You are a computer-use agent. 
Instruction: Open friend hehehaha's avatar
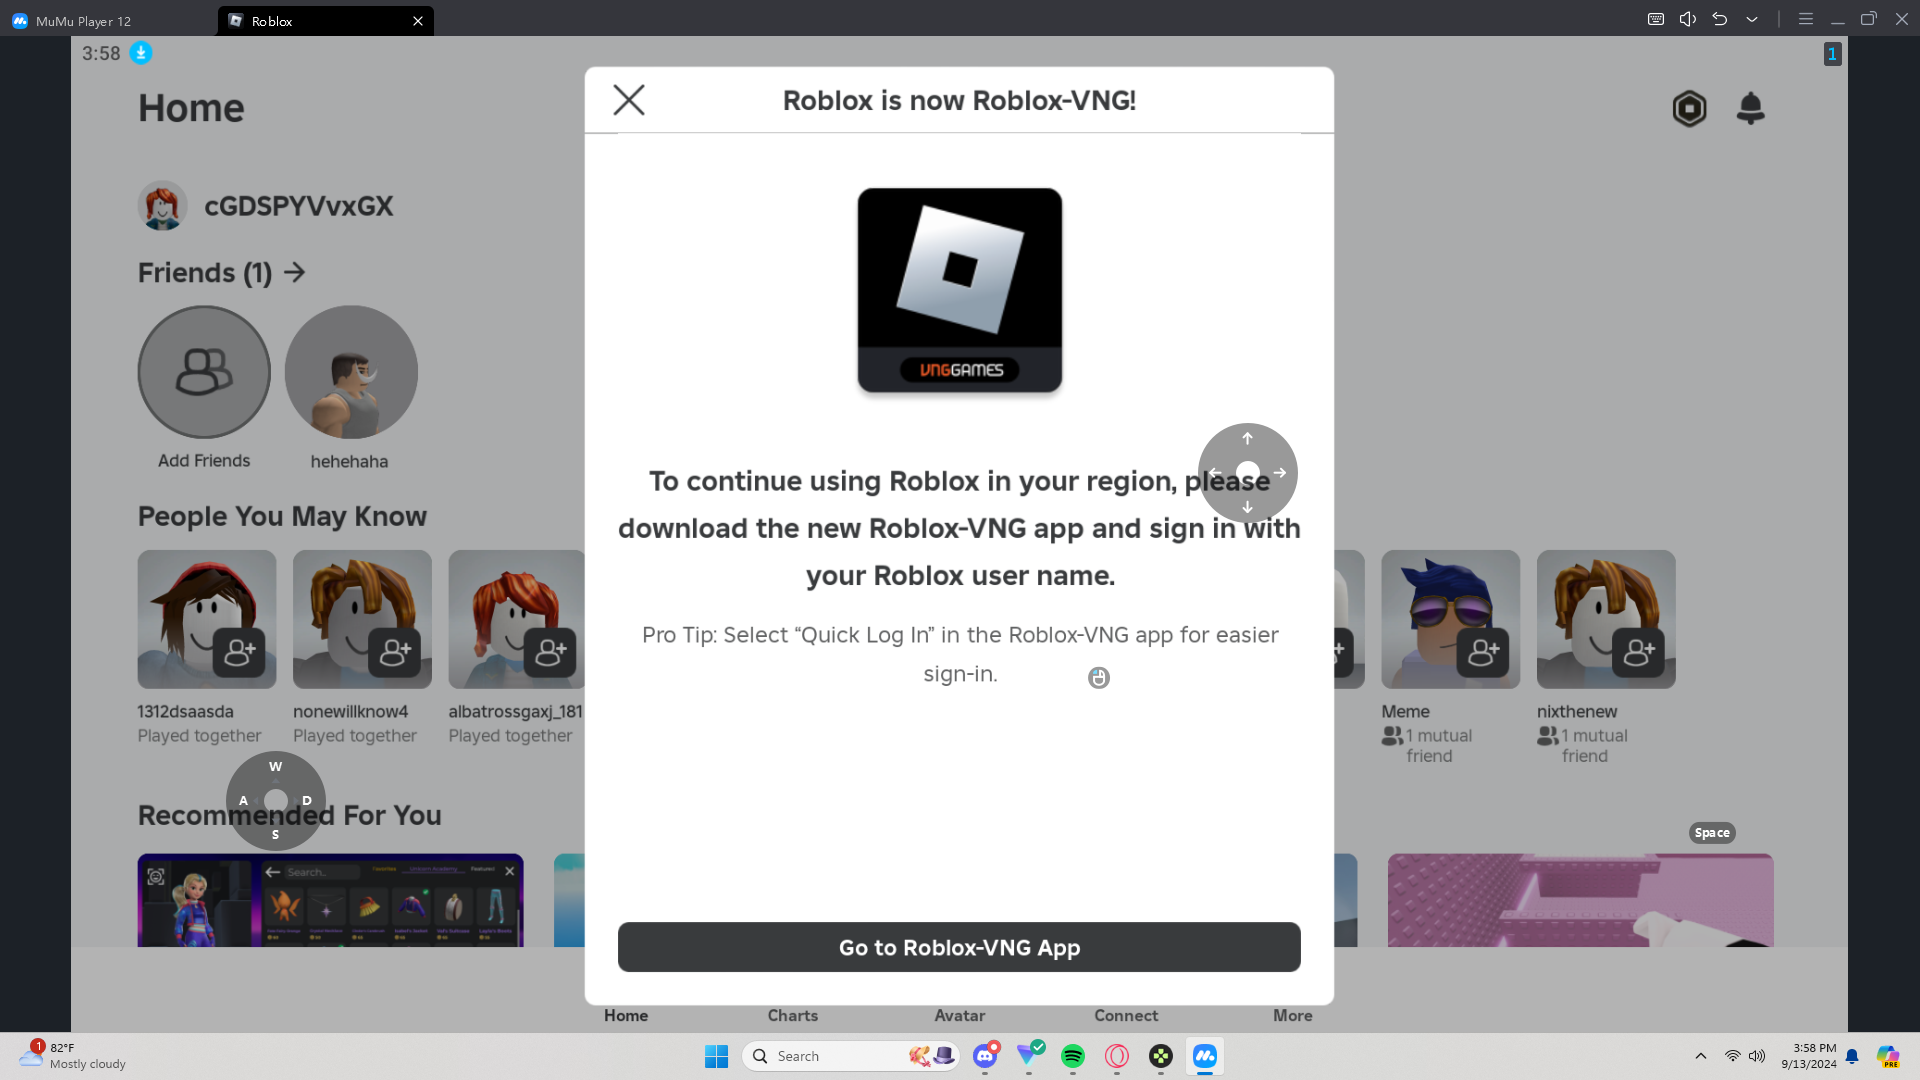(351, 372)
